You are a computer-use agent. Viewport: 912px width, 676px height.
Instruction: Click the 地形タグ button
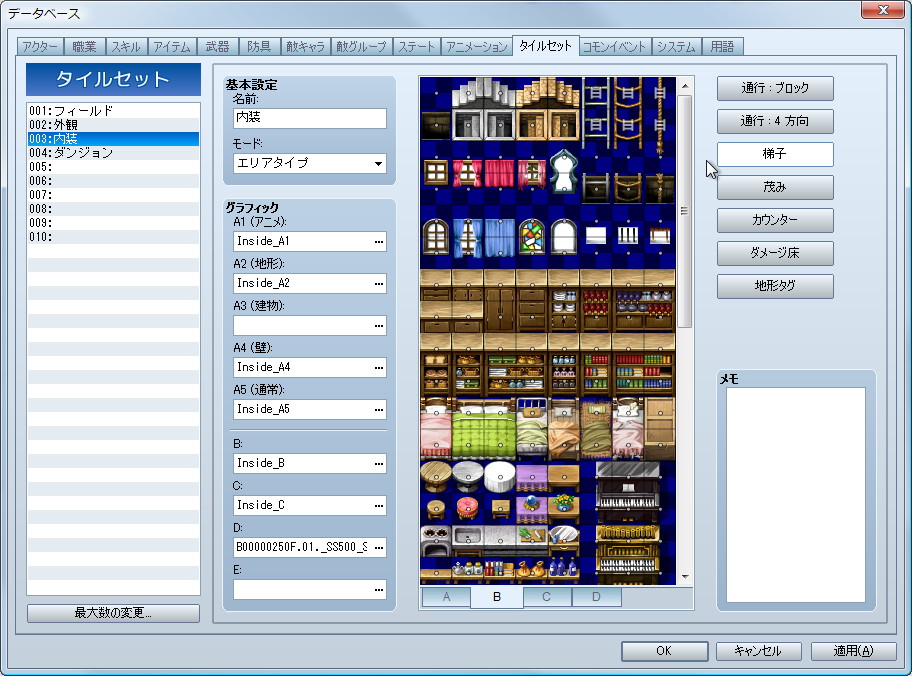(775, 286)
